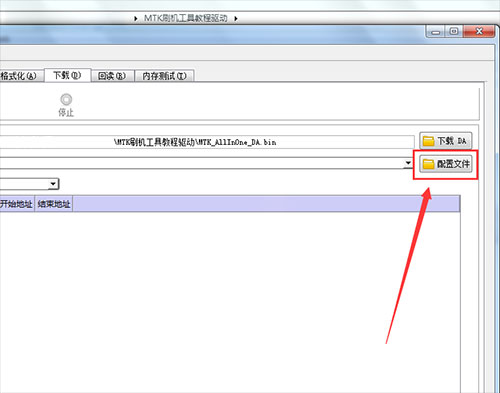Image resolution: width=500 pixels, height=393 pixels.
Task: Click breadcrumb arrow before MTK刷机工具教程驱动
Action: click(136, 18)
